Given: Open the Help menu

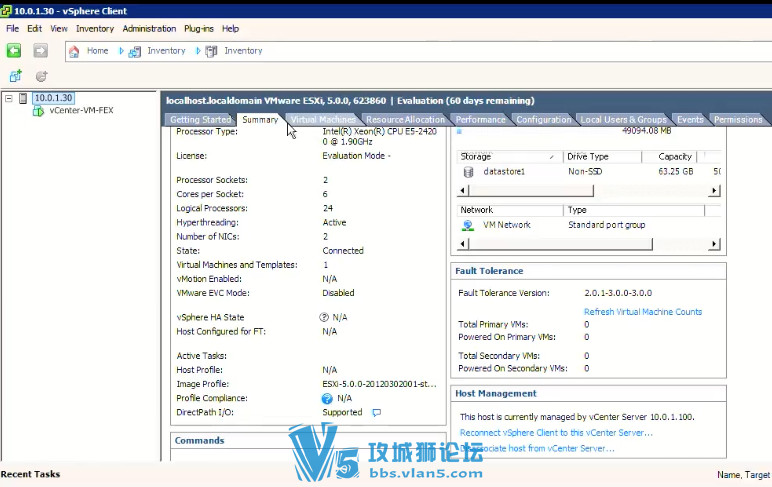Looking at the screenshot, I should click(x=230, y=29).
